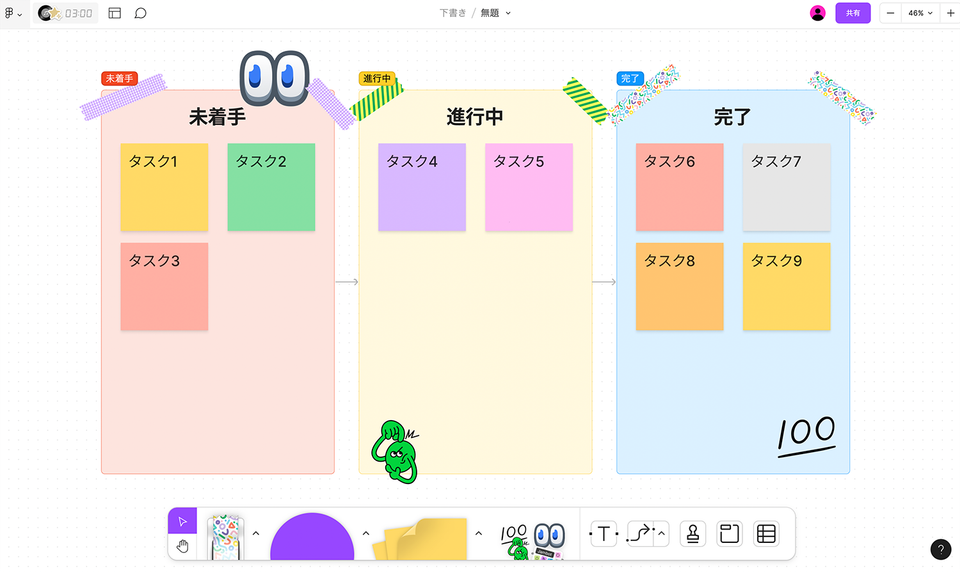The image size is (960, 572).
Task: Select the orange タスク8 sticky note
Action: click(x=680, y=287)
